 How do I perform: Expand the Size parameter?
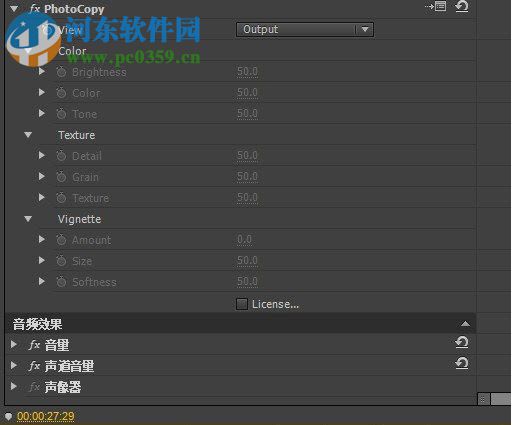42,260
